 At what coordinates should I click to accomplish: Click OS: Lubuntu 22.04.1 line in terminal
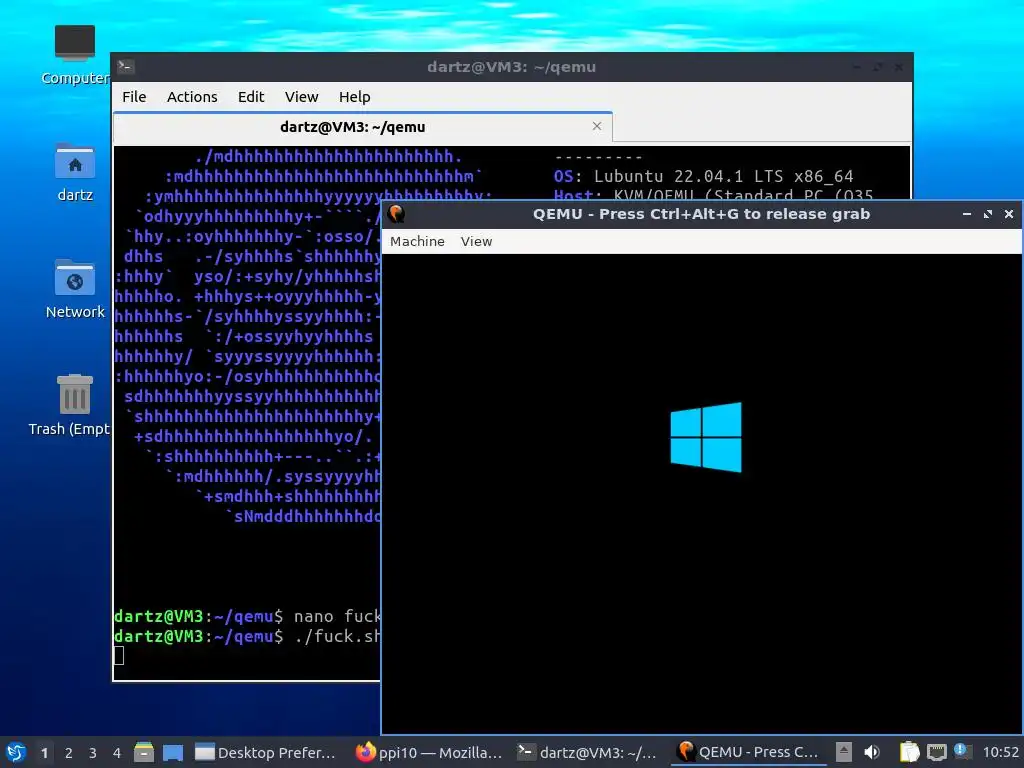tap(703, 176)
